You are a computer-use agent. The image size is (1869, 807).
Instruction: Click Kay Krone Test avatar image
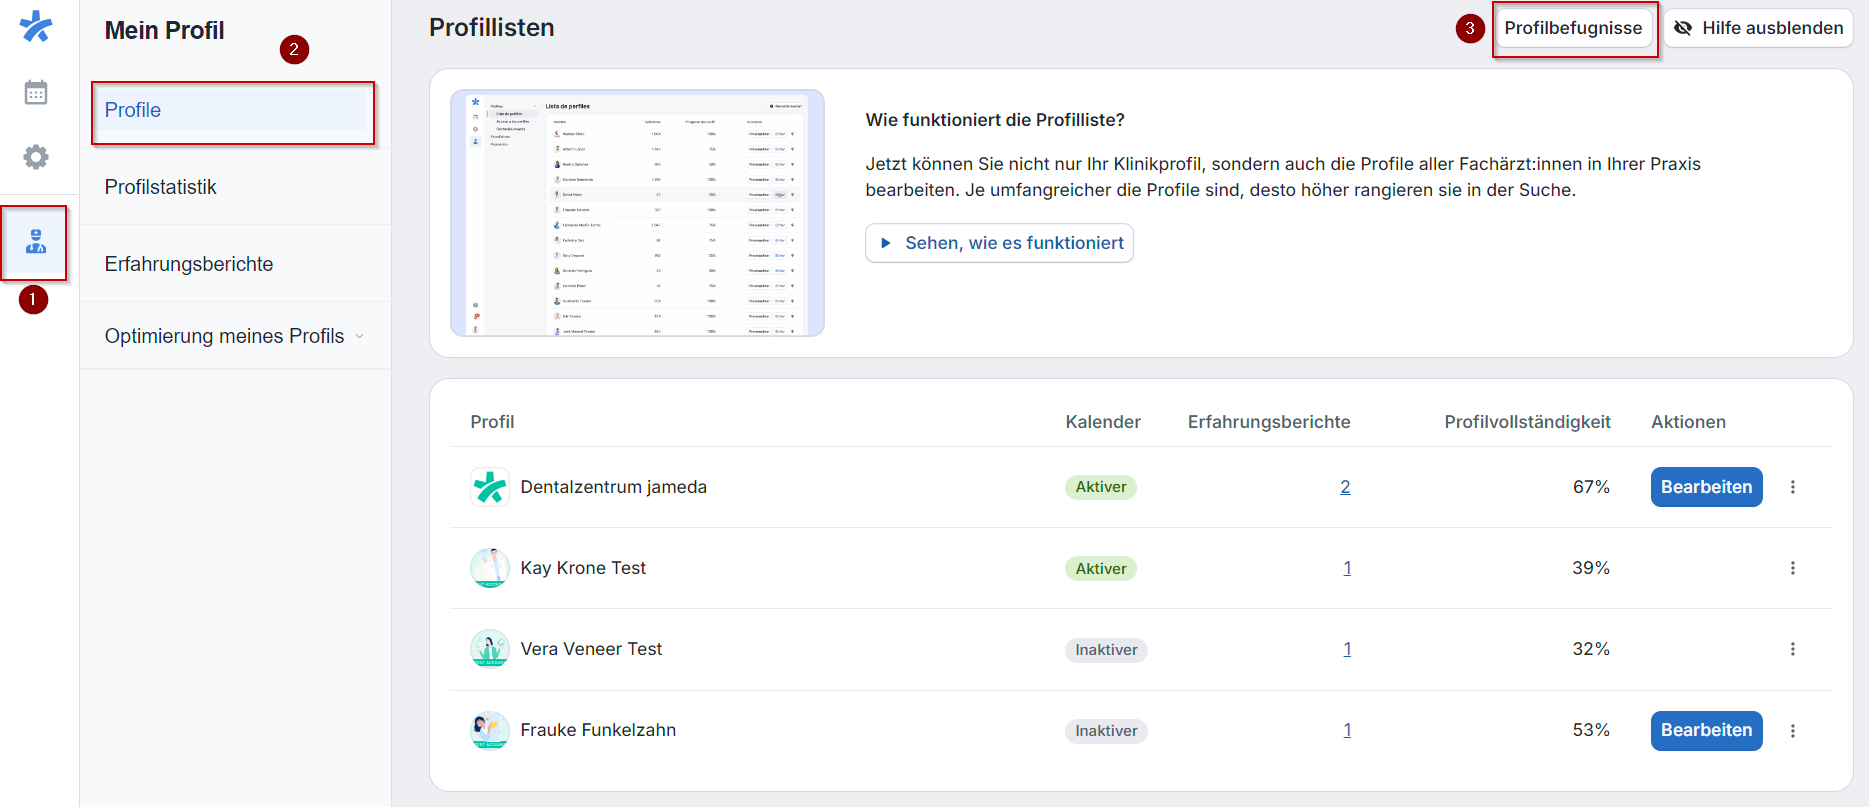pyautogui.click(x=490, y=568)
